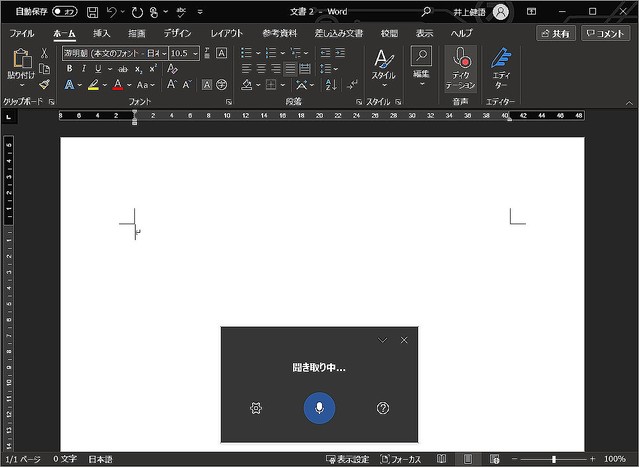Open the References tab
The height and width of the screenshot is (467, 639).
pyautogui.click(x=280, y=33)
